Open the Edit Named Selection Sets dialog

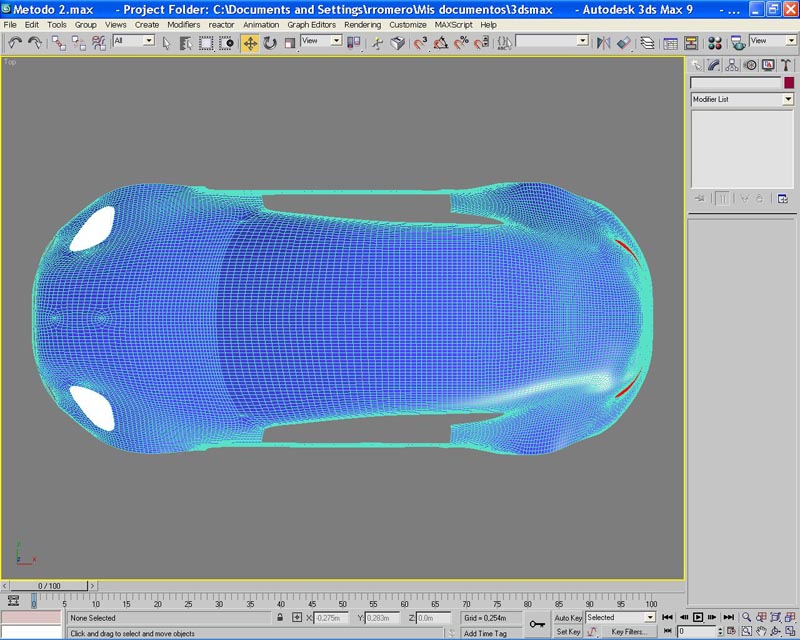coord(504,43)
